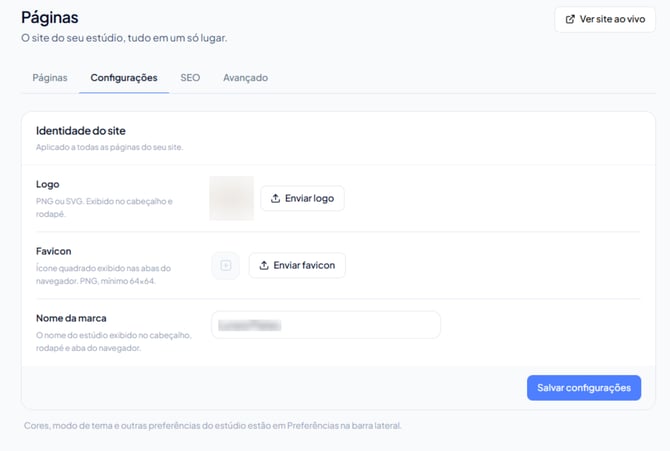Click the favicon placeholder image icon
Viewport: 670px width, 451px height.
click(x=226, y=265)
